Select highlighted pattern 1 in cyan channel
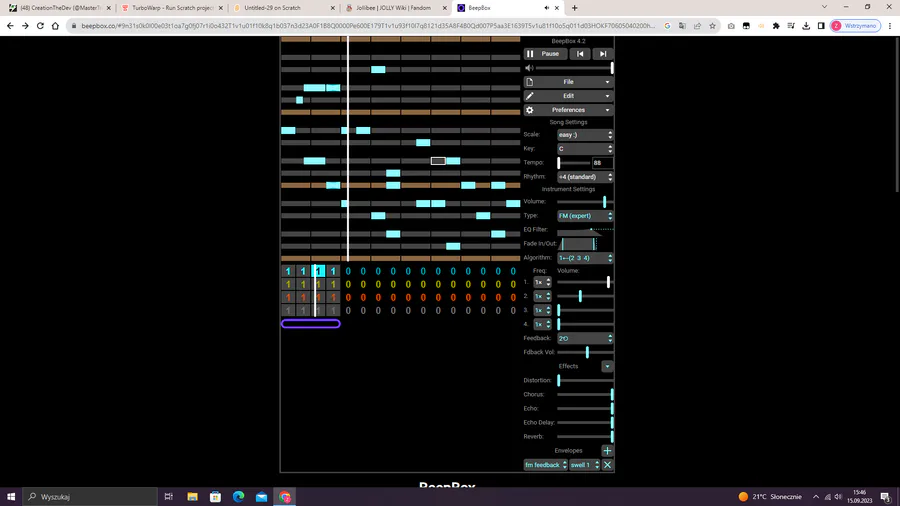The image size is (900, 506). tap(318, 271)
